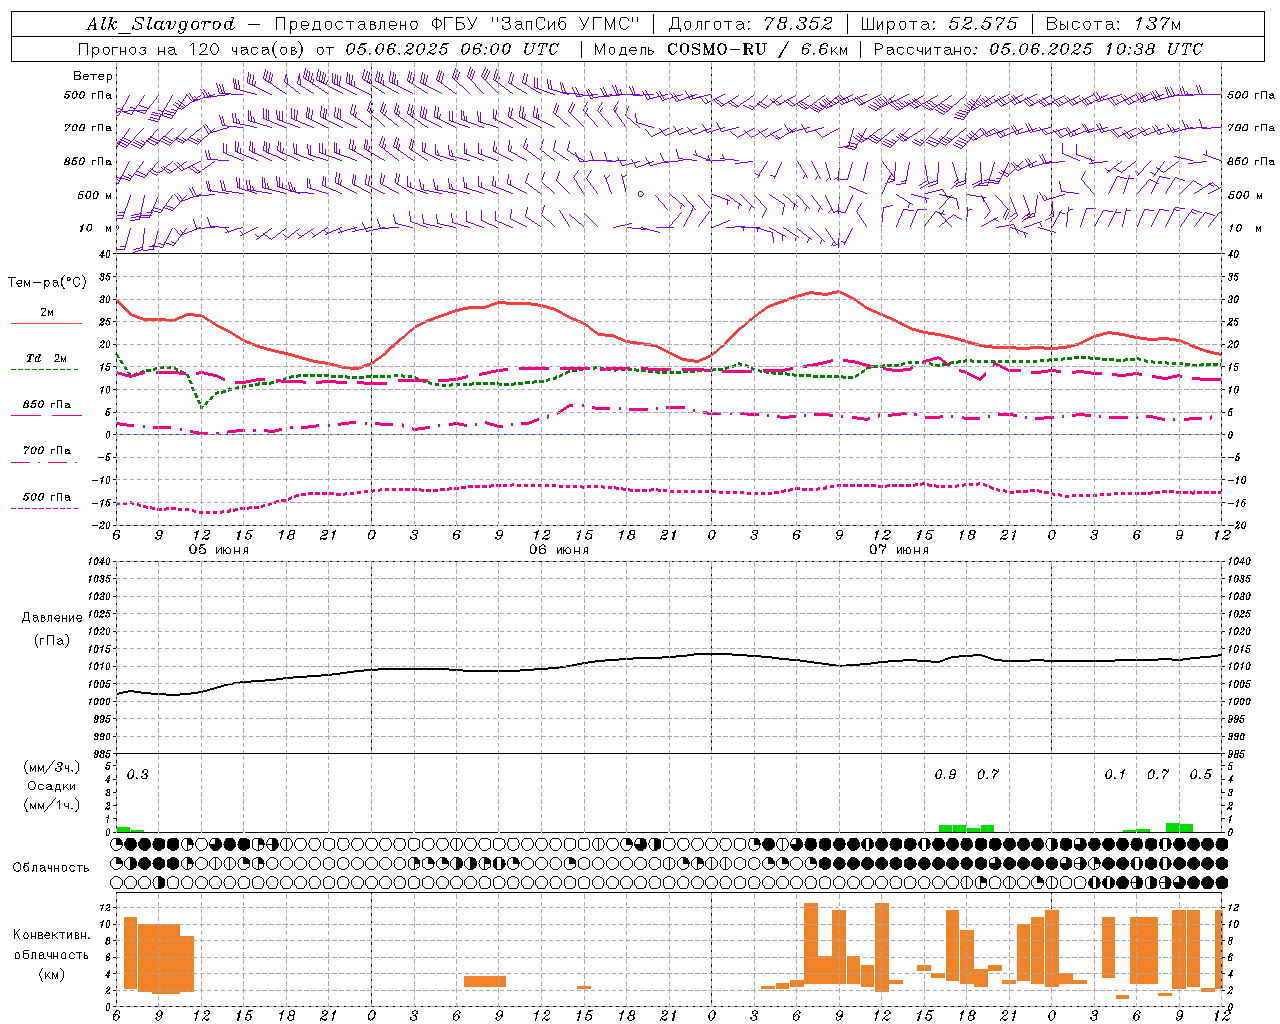Click the model name COSMO-RU / 6.6км

[x=757, y=49]
